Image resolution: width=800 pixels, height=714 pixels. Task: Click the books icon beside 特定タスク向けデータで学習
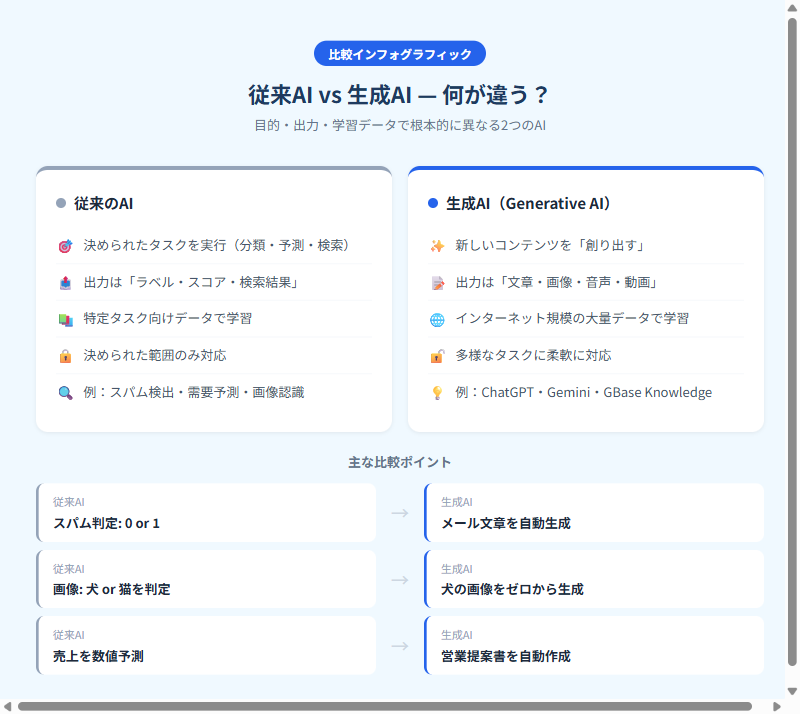[65, 318]
